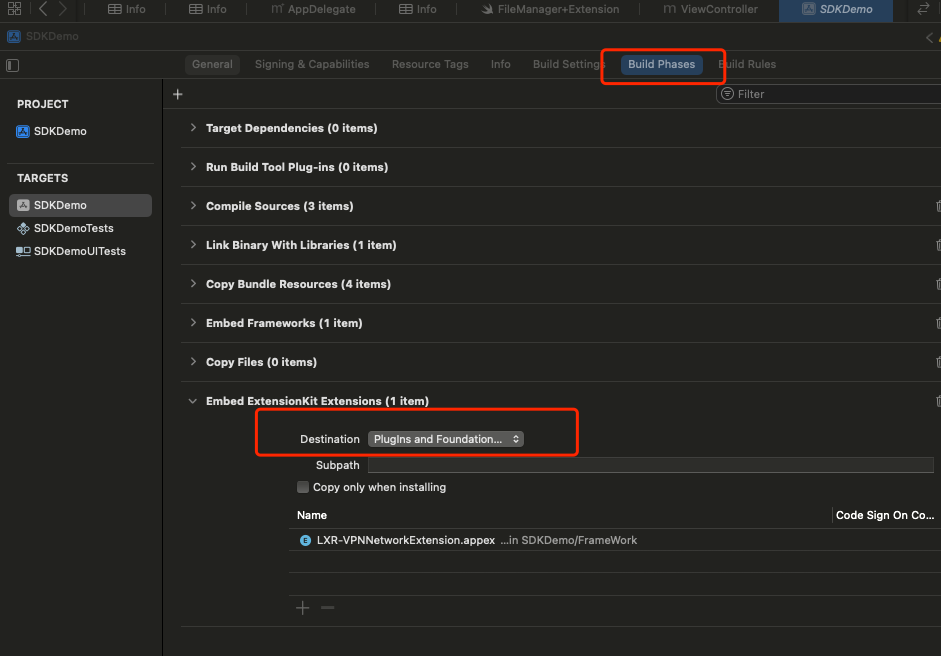Viewport: 941px width, 656px height.
Task: Collapse Embed ExtensionKit Extensions phase
Action: pyautogui.click(x=193, y=401)
